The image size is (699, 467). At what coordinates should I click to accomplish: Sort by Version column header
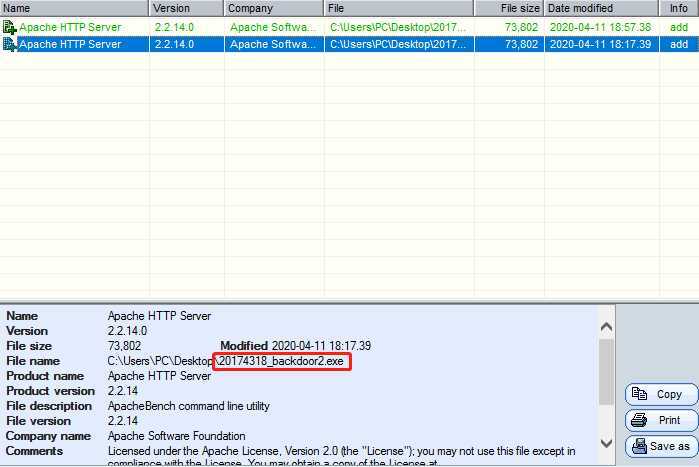186,8
